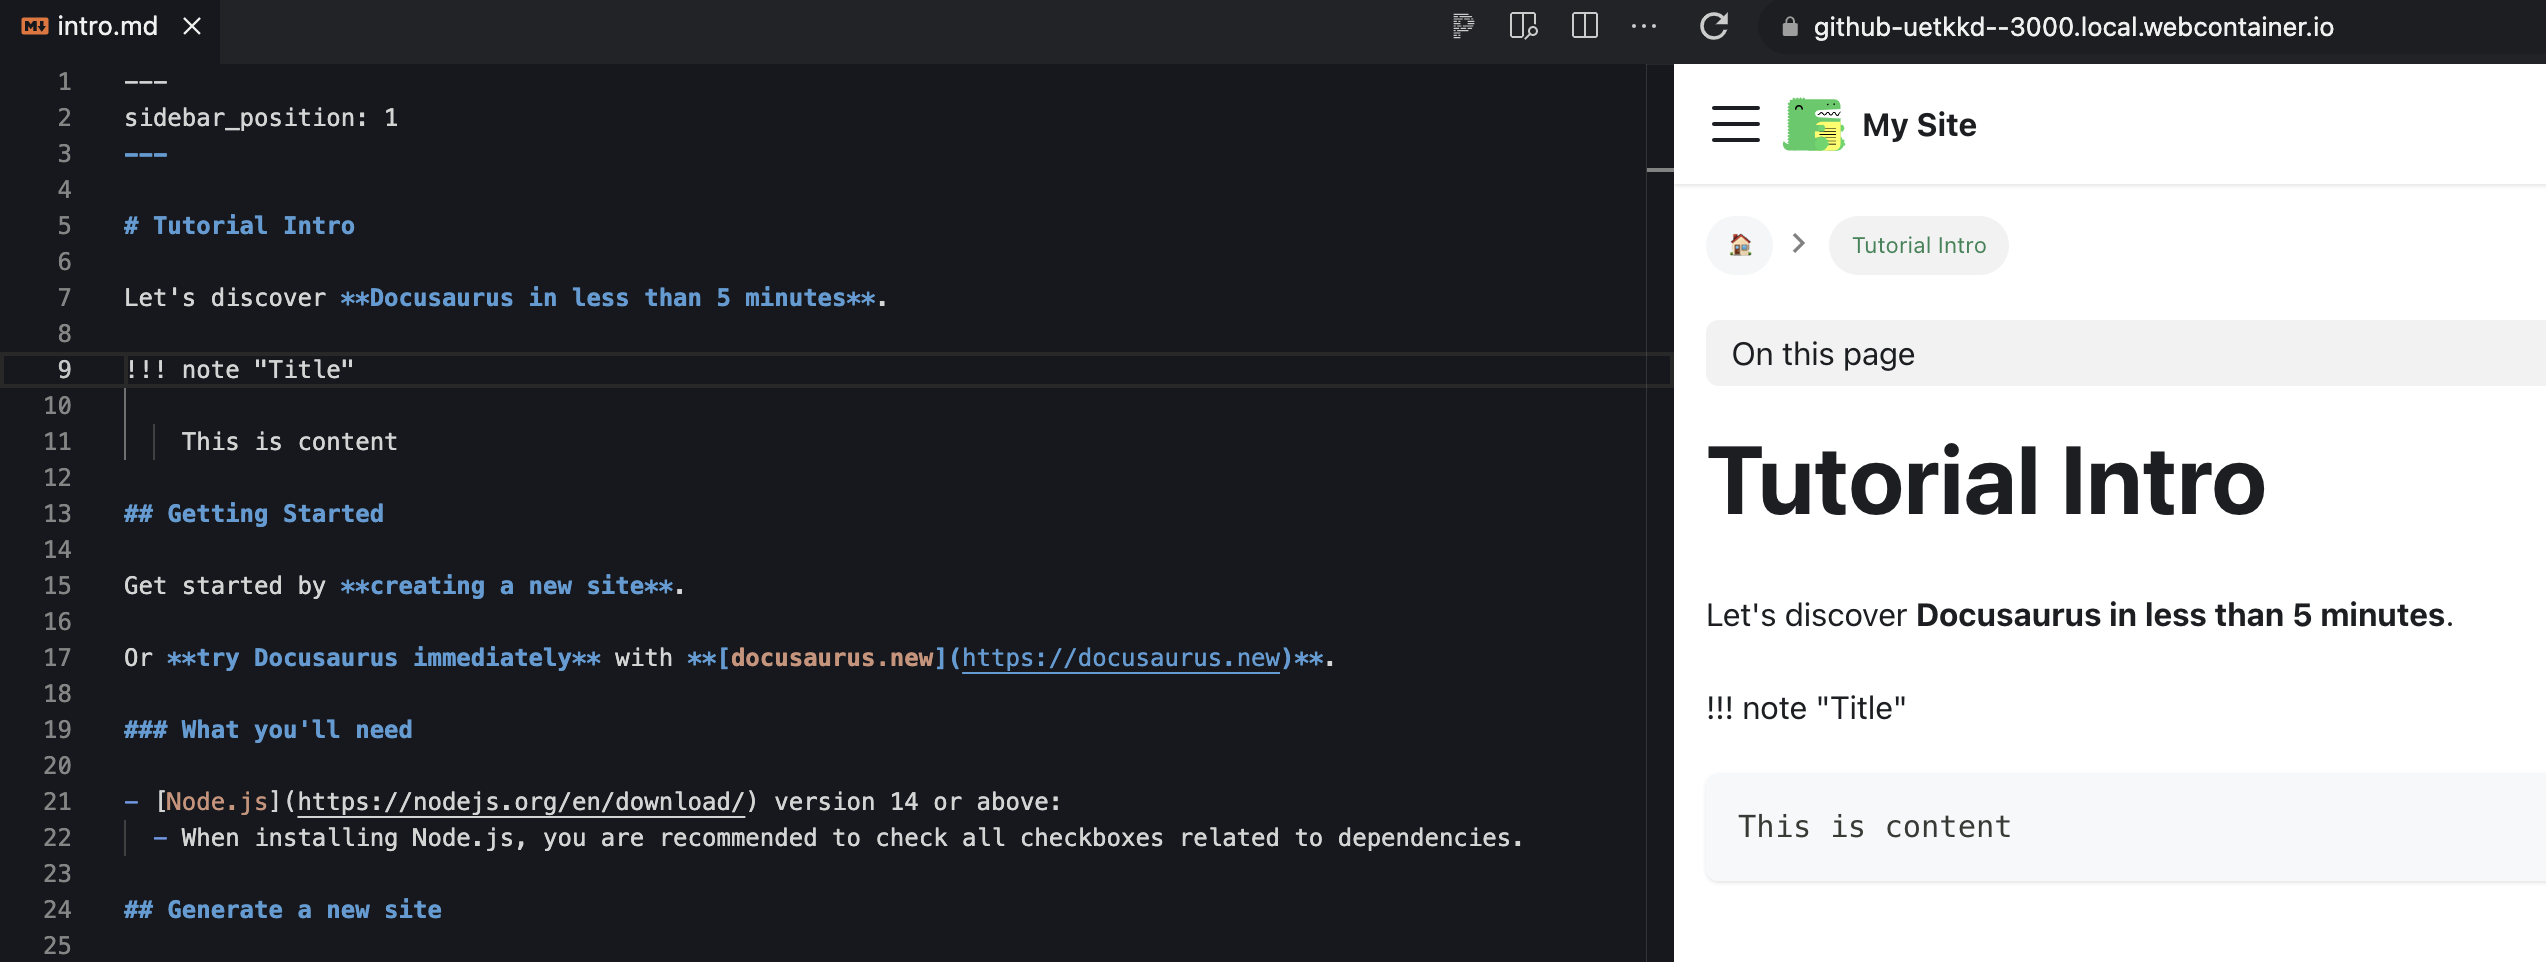Select line number 9 in the gutter
Image resolution: width=2546 pixels, height=962 pixels.
pos(64,369)
